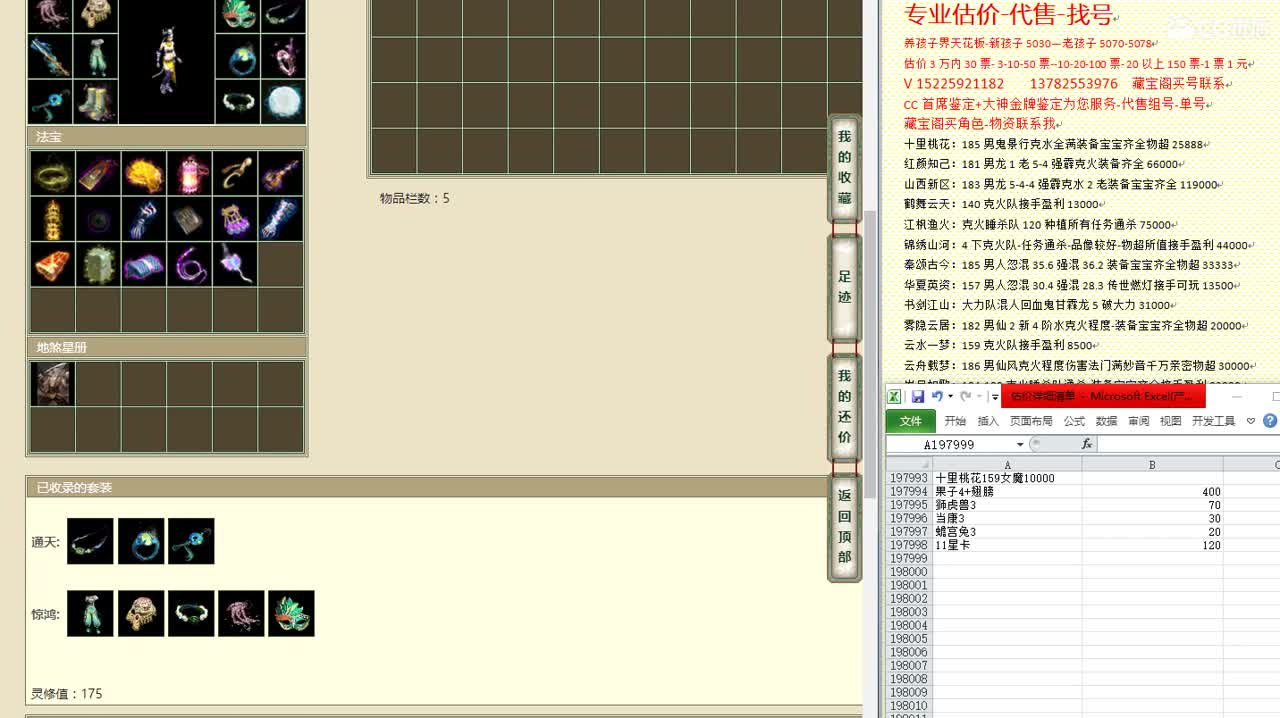Viewport: 1280px width, 718px height.
Task: Open the 视图 ribbon tab
Action: [1170, 421]
